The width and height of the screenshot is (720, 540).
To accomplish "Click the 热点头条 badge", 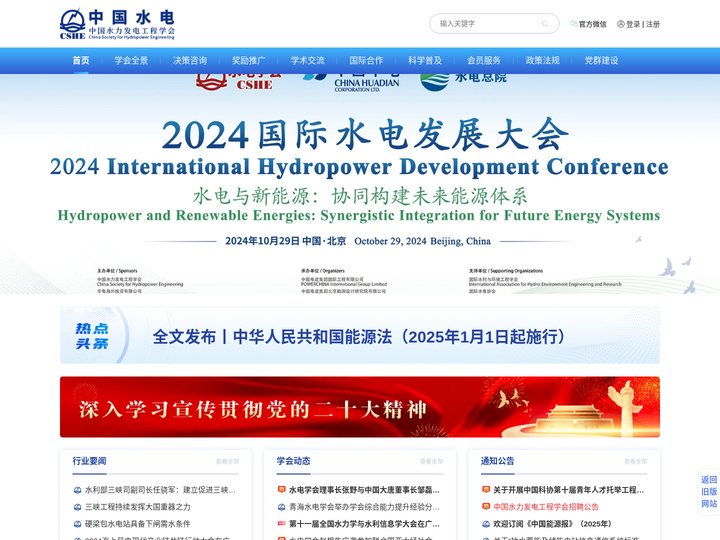I will pos(92,336).
